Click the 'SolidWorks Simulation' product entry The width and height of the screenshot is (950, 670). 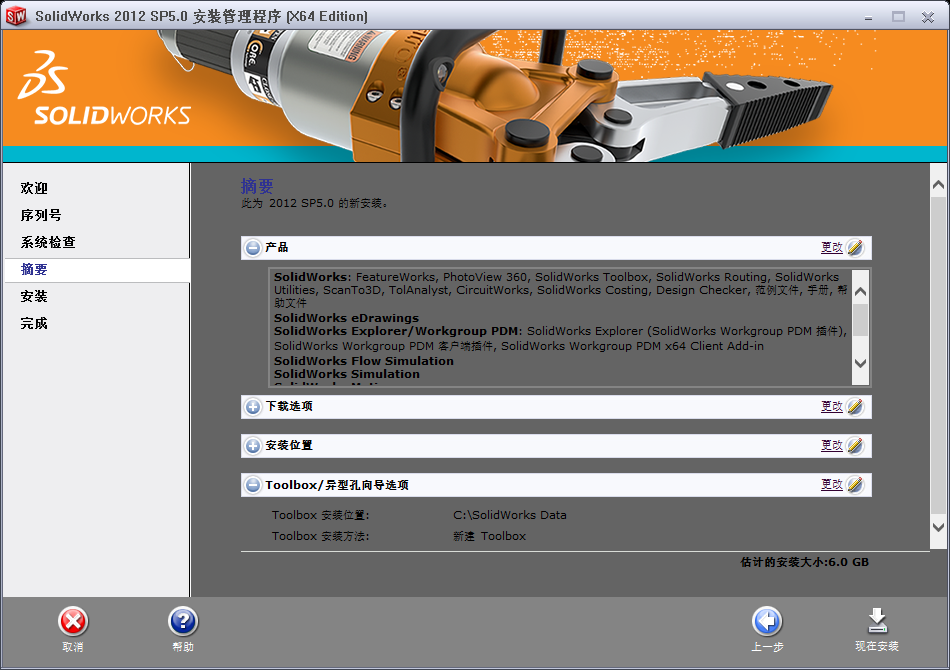click(347, 374)
